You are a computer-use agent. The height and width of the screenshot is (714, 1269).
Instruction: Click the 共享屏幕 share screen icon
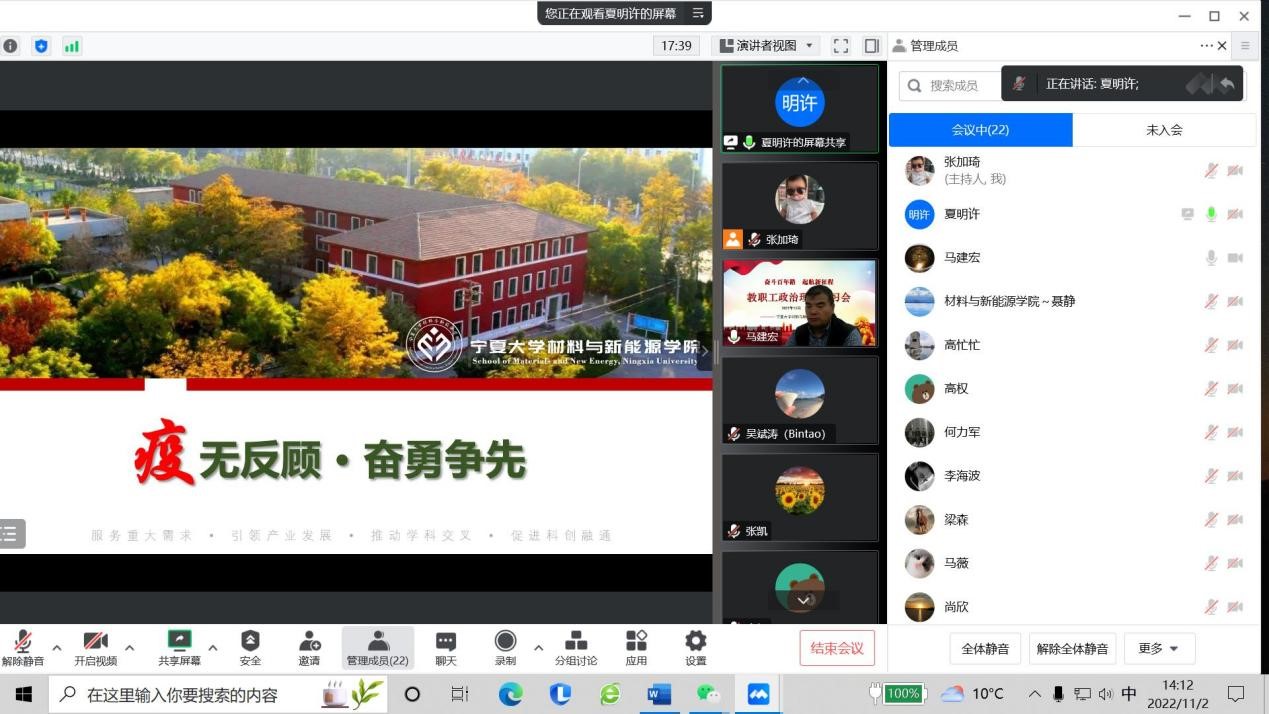click(179, 641)
